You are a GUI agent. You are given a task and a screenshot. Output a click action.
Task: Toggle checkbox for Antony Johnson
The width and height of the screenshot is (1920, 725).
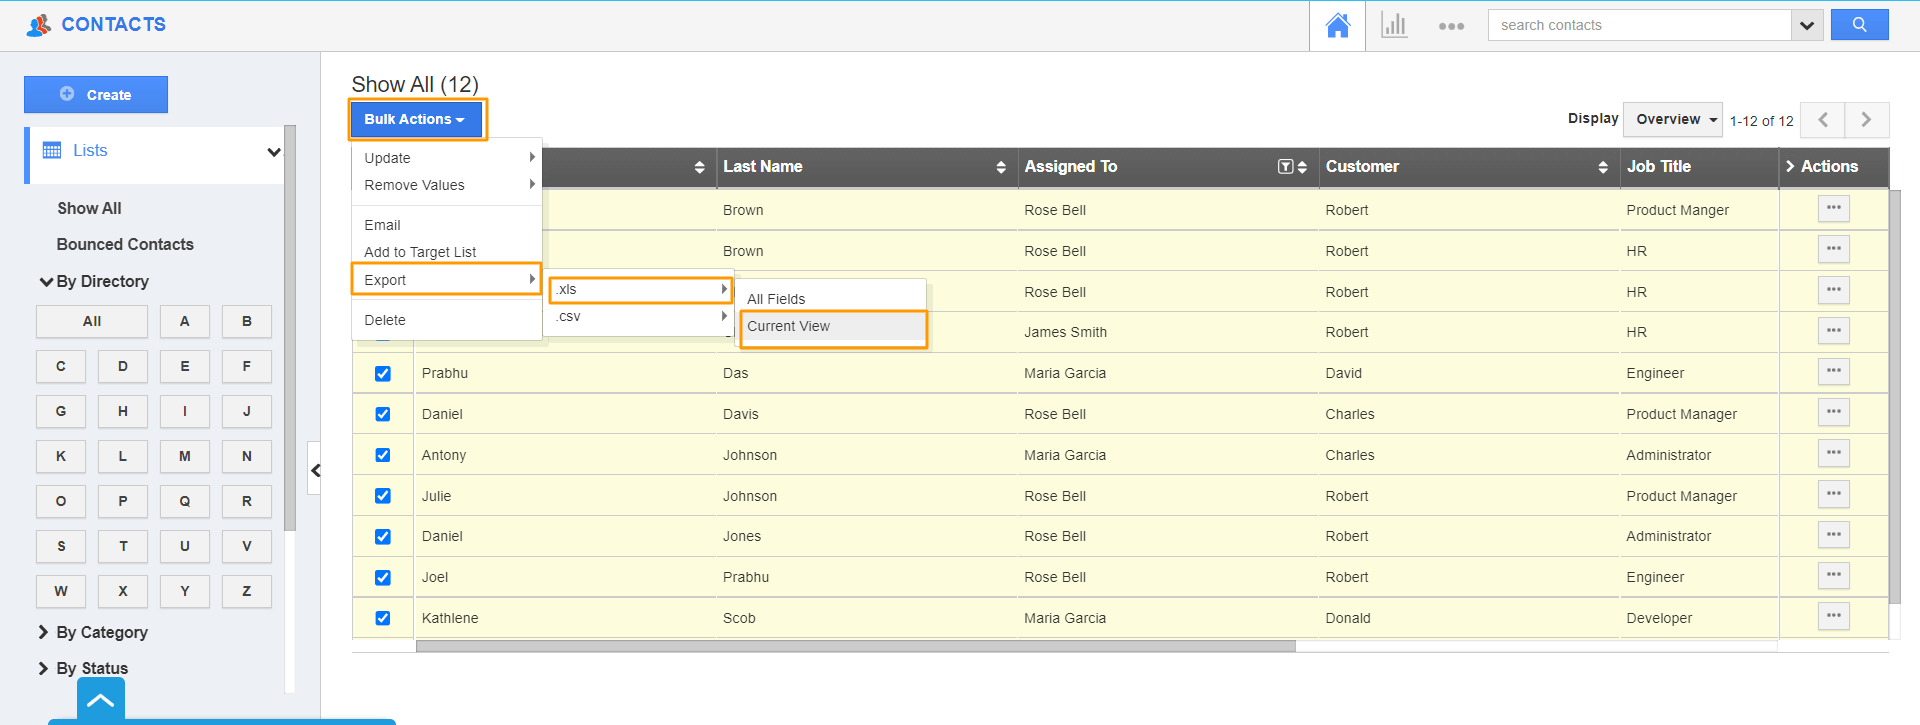pyautogui.click(x=383, y=455)
